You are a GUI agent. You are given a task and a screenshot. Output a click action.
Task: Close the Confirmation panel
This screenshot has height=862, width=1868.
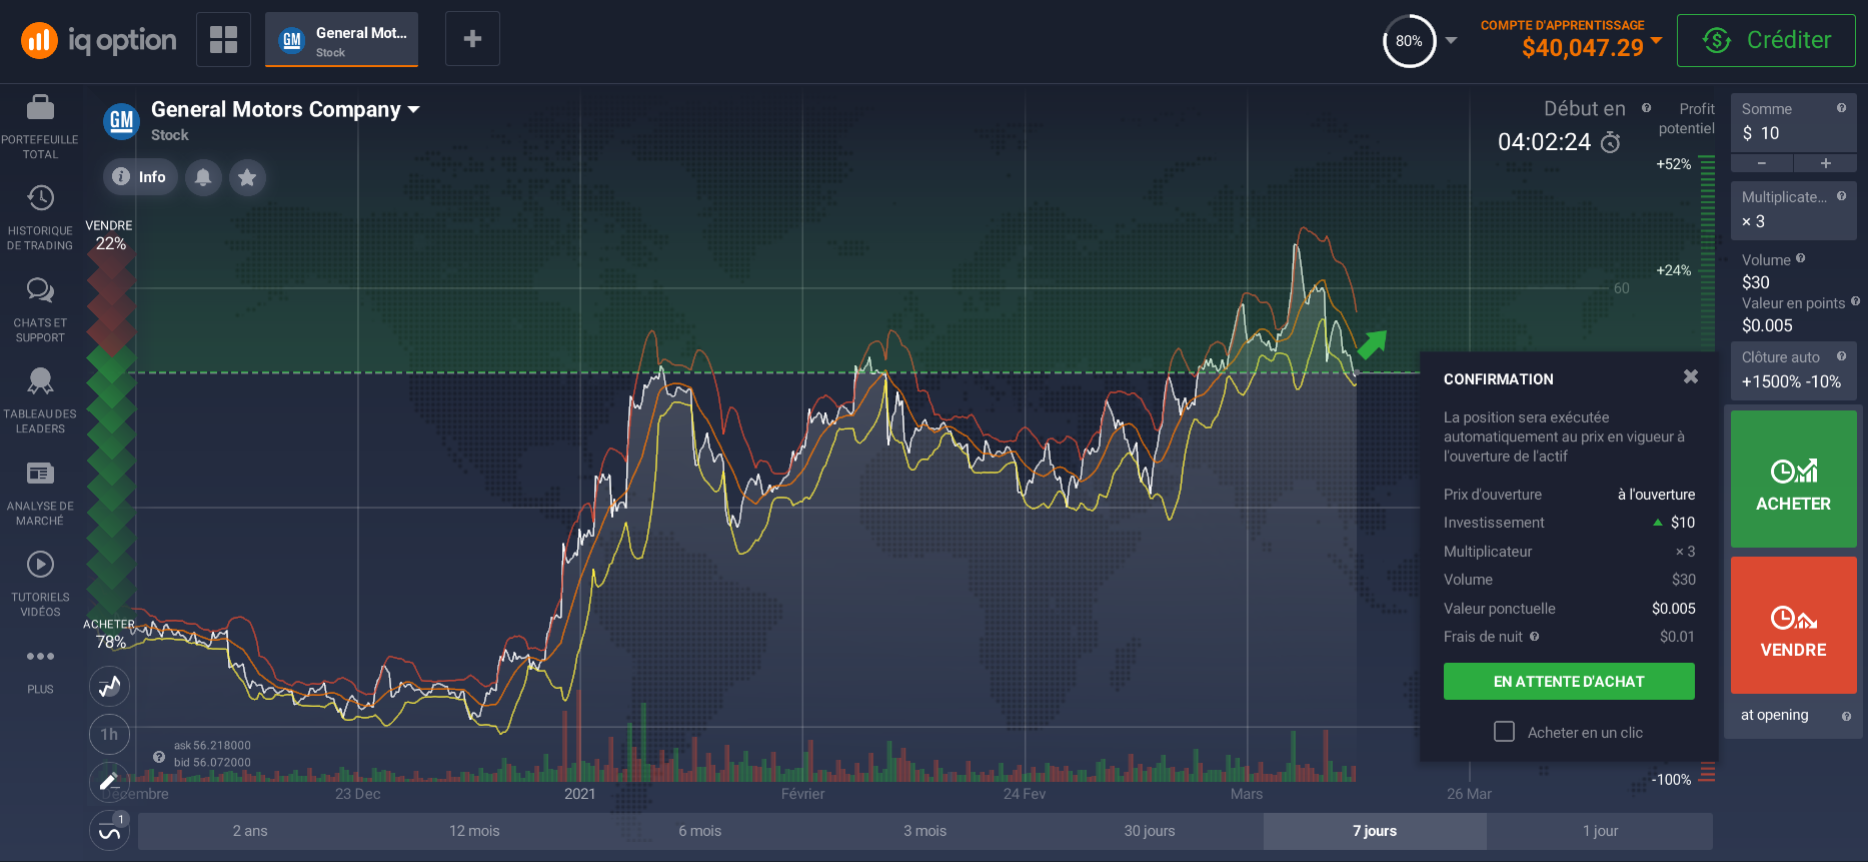[x=1690, y=377]
